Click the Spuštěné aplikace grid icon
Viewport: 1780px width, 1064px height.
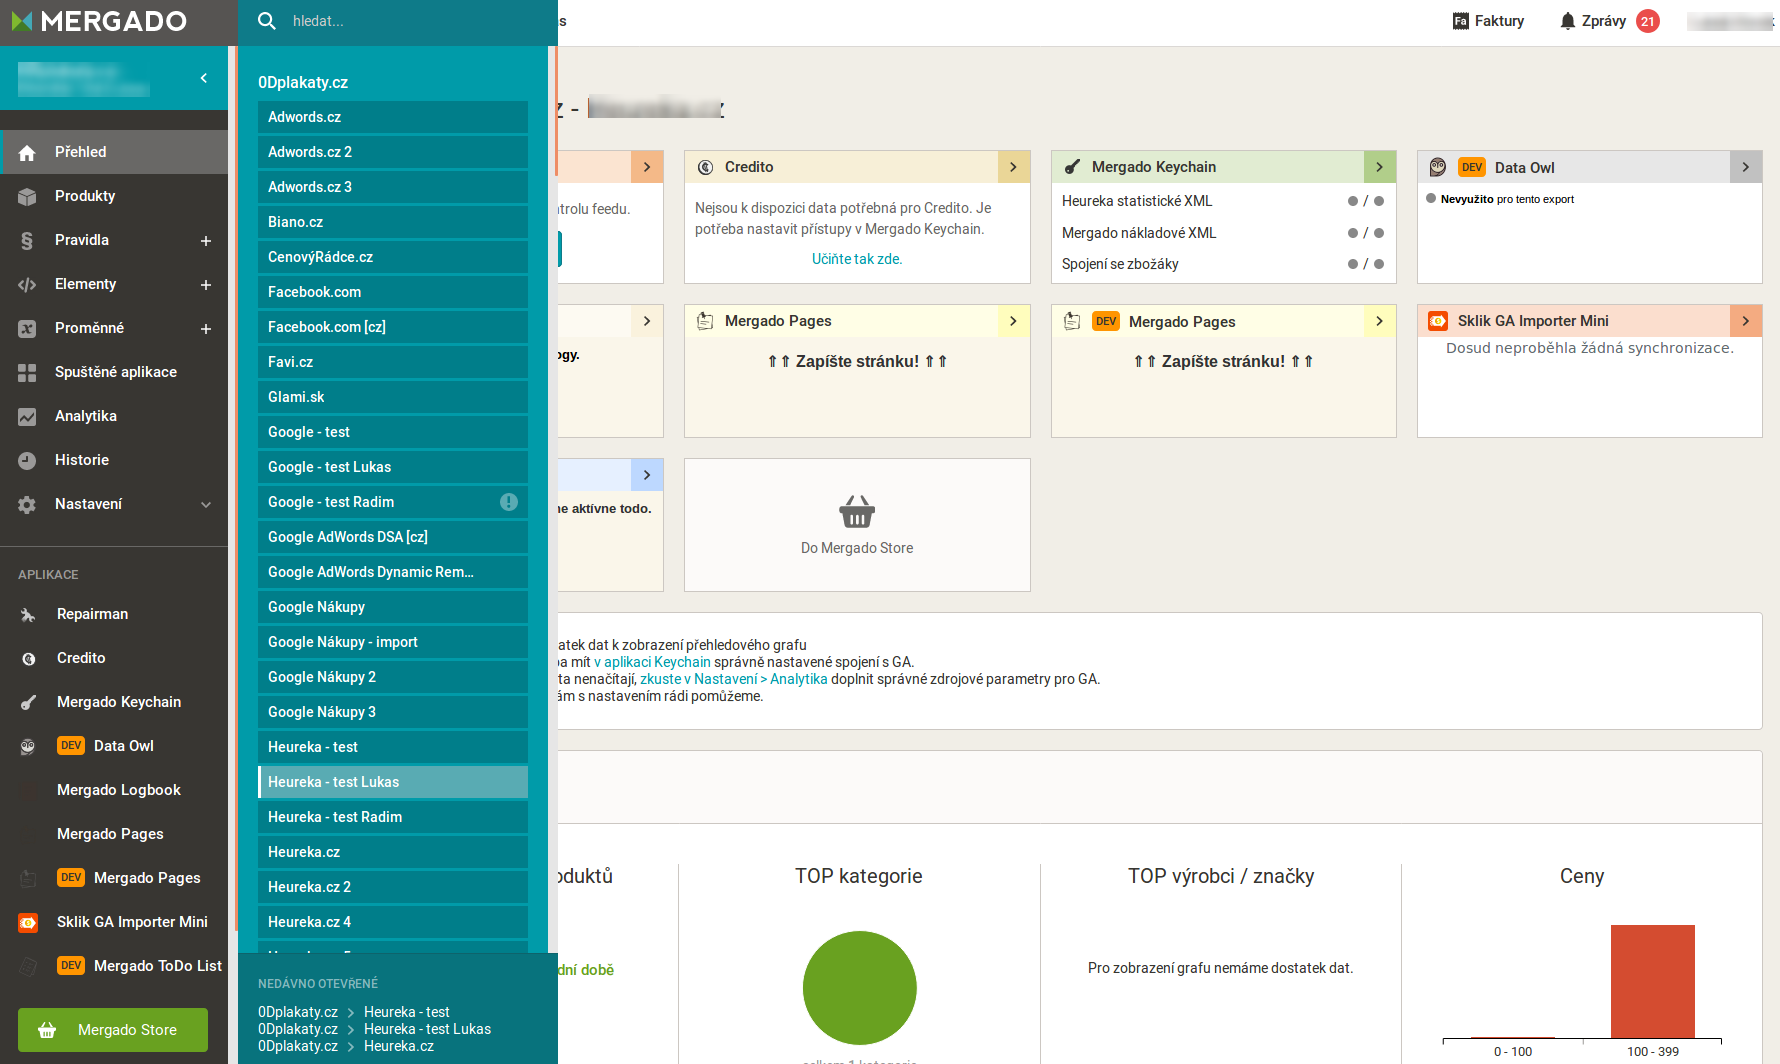[27, 373]
